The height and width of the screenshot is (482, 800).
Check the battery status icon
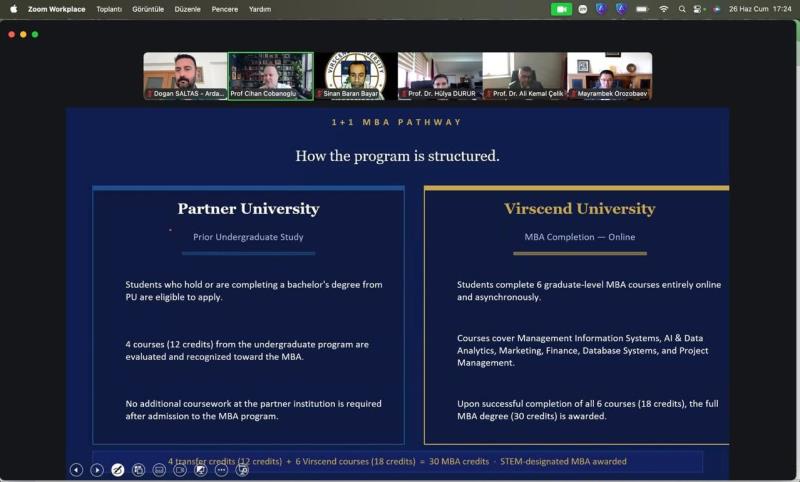[642, 9]
